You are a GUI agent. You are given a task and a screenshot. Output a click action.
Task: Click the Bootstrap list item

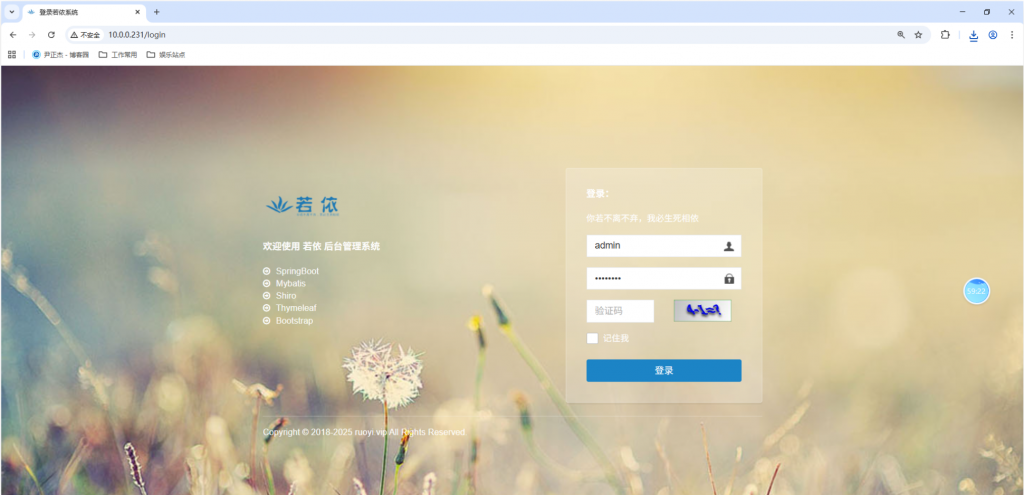pos(295,321)
